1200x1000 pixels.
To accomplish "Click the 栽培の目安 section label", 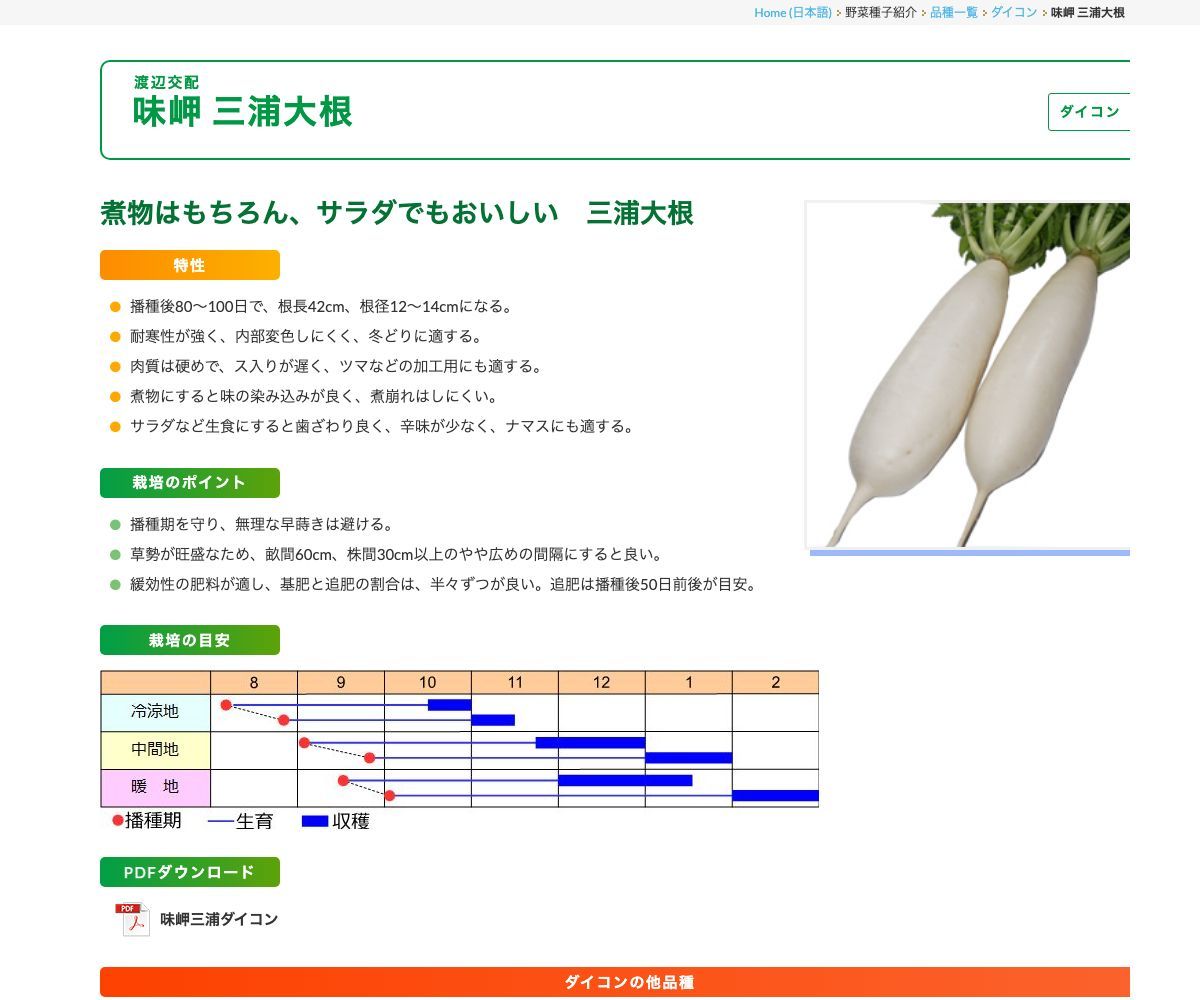I will 190,640.
